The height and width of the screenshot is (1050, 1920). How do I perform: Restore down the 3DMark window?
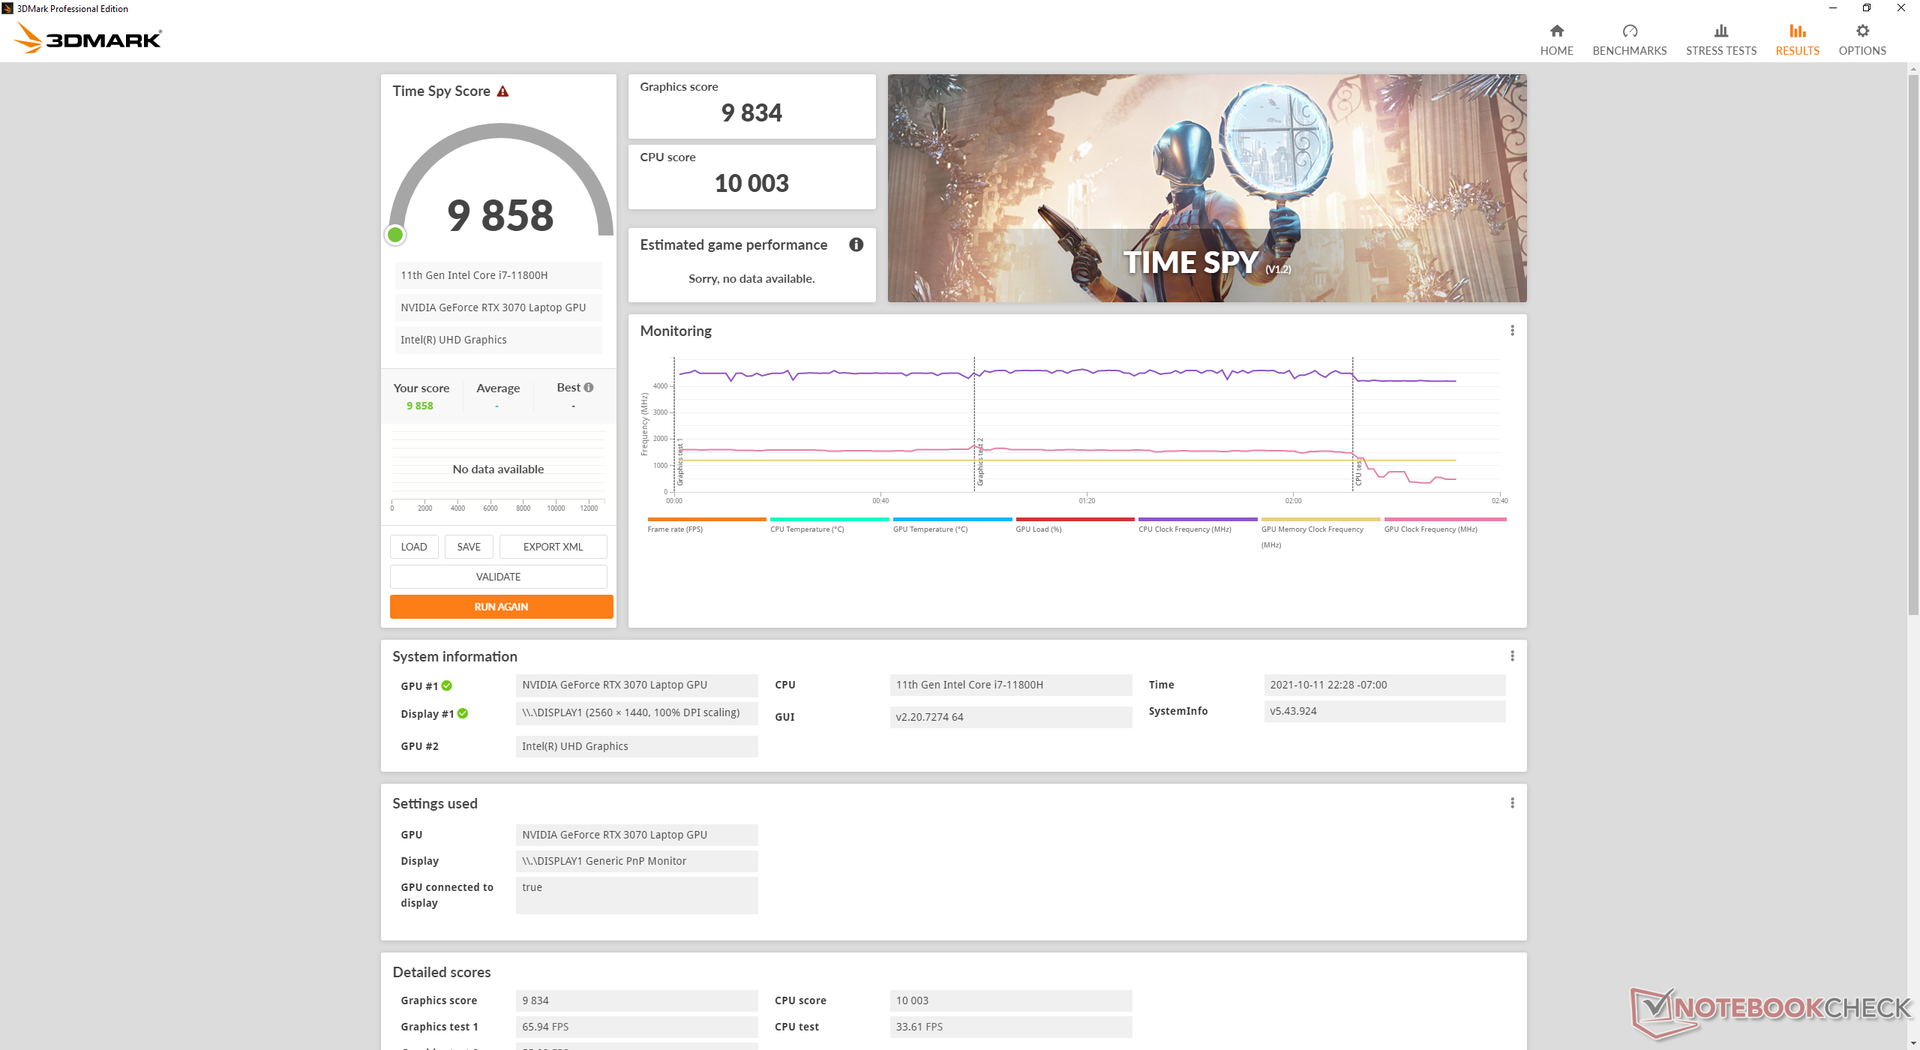pyautogui.click(x=1867, y=8)
